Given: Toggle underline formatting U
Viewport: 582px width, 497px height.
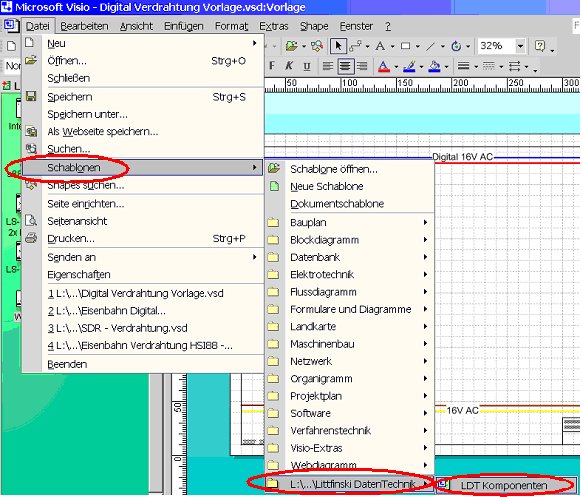Looking at the screenshot, I should (307, 66).
